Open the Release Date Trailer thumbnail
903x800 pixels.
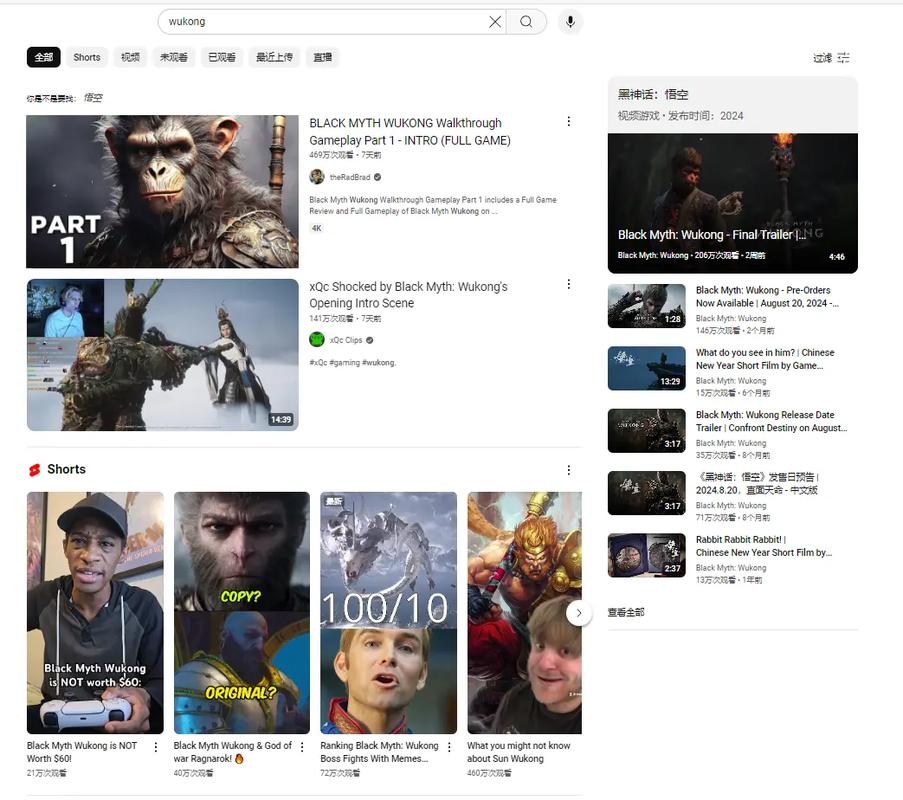(647, 430)
